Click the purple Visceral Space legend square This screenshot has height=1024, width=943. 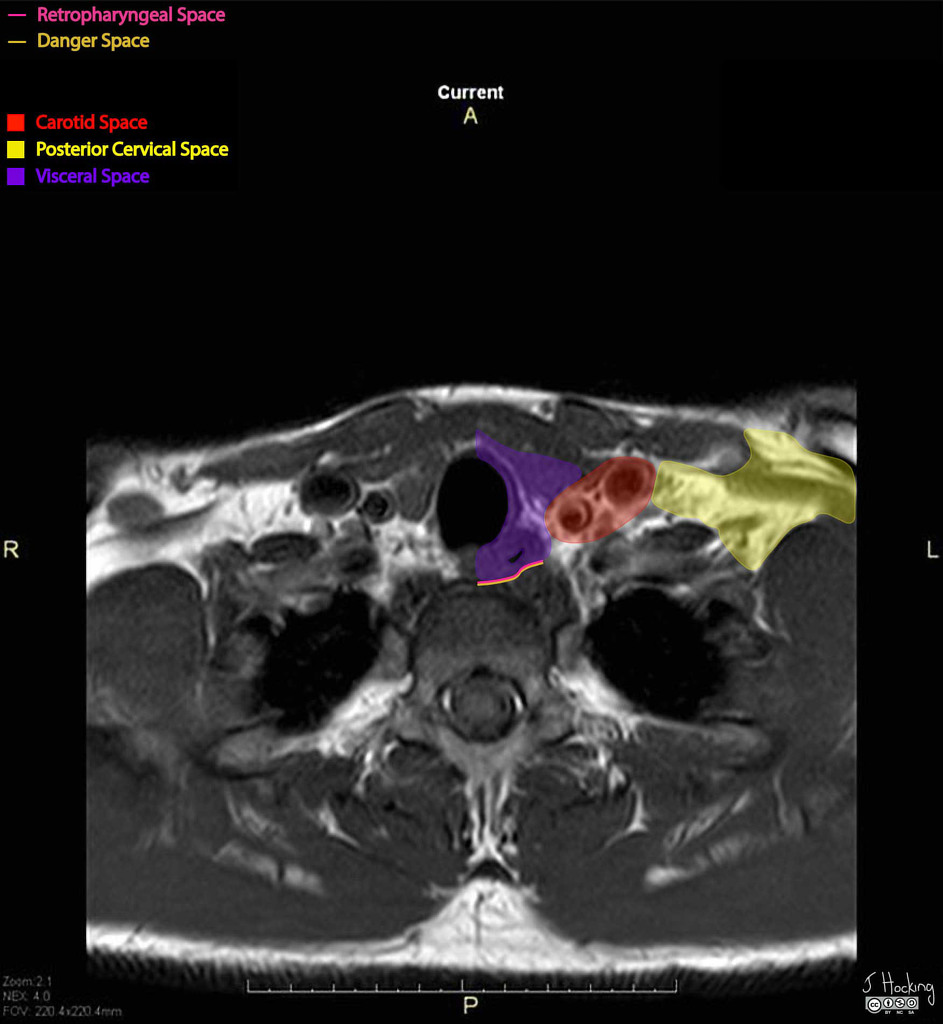pyautogui.click(x=15, y=177)
